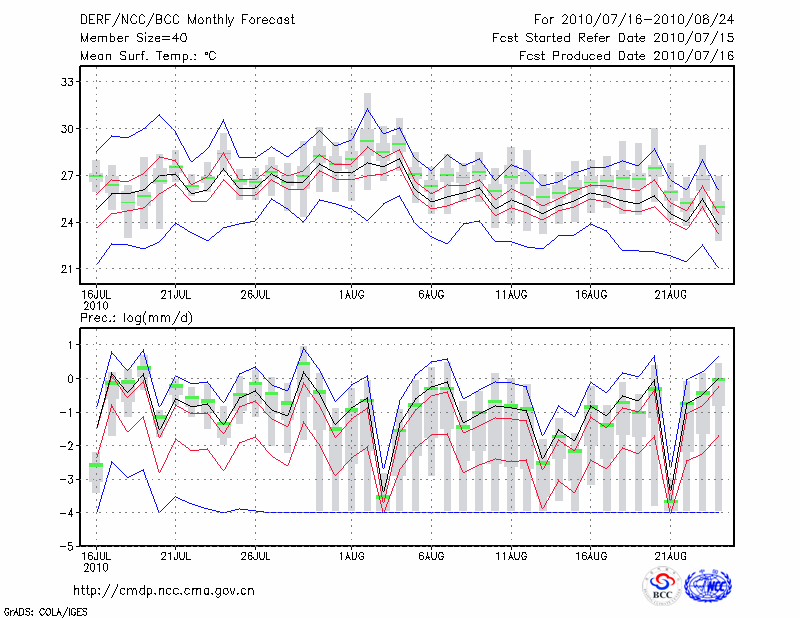Click 21JUL tick under the temperature chart
800x618 pixels.
[176, 294]
